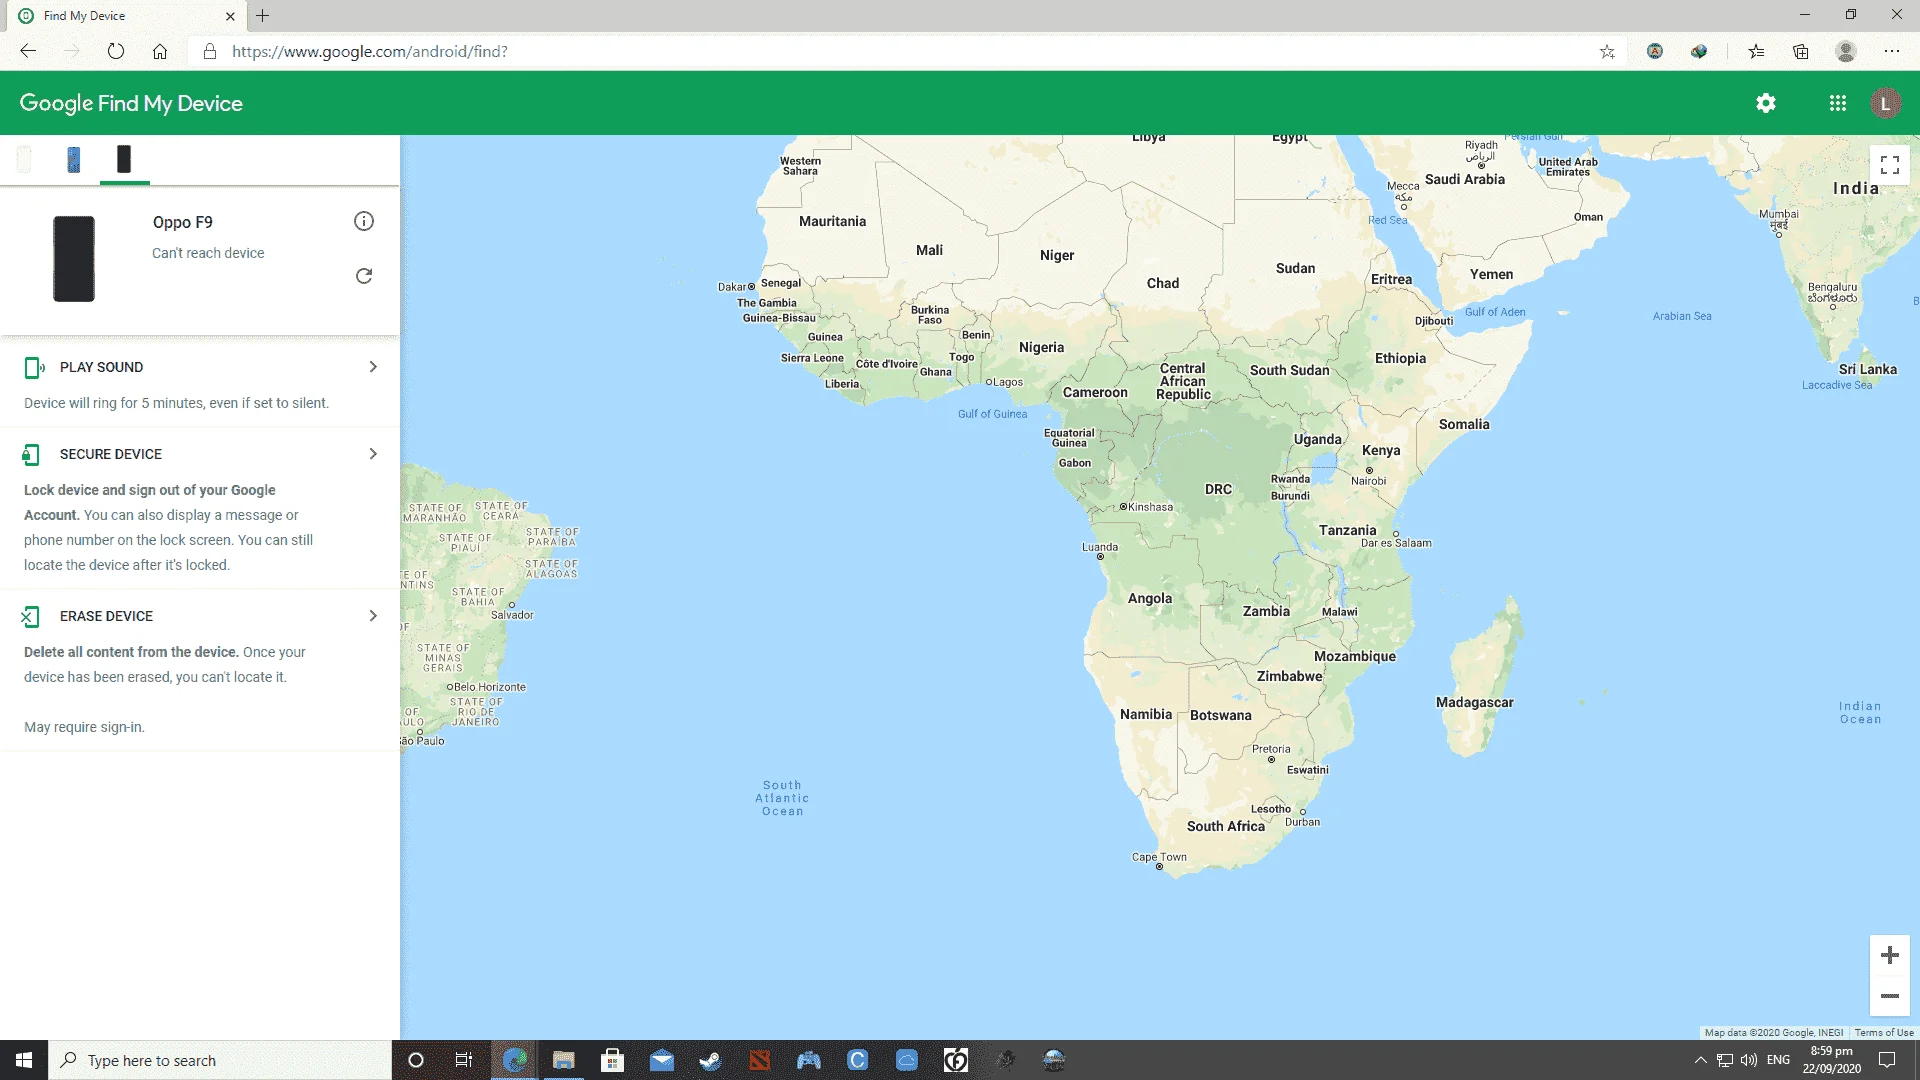Select the Find My Device browser tab
1920x1080 pixels.
pyautogui.click(x=126, y=16)
